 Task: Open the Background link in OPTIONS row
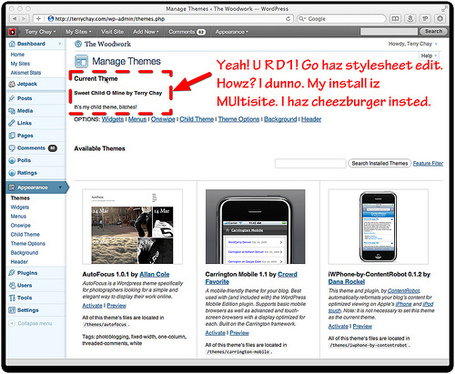click(280, 119)
